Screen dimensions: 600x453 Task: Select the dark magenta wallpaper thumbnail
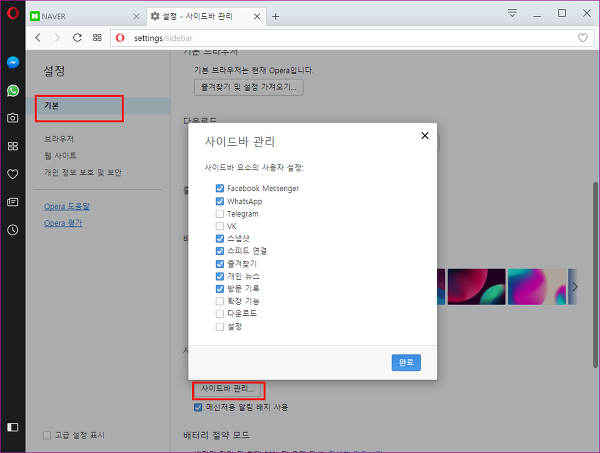point(476,287)
